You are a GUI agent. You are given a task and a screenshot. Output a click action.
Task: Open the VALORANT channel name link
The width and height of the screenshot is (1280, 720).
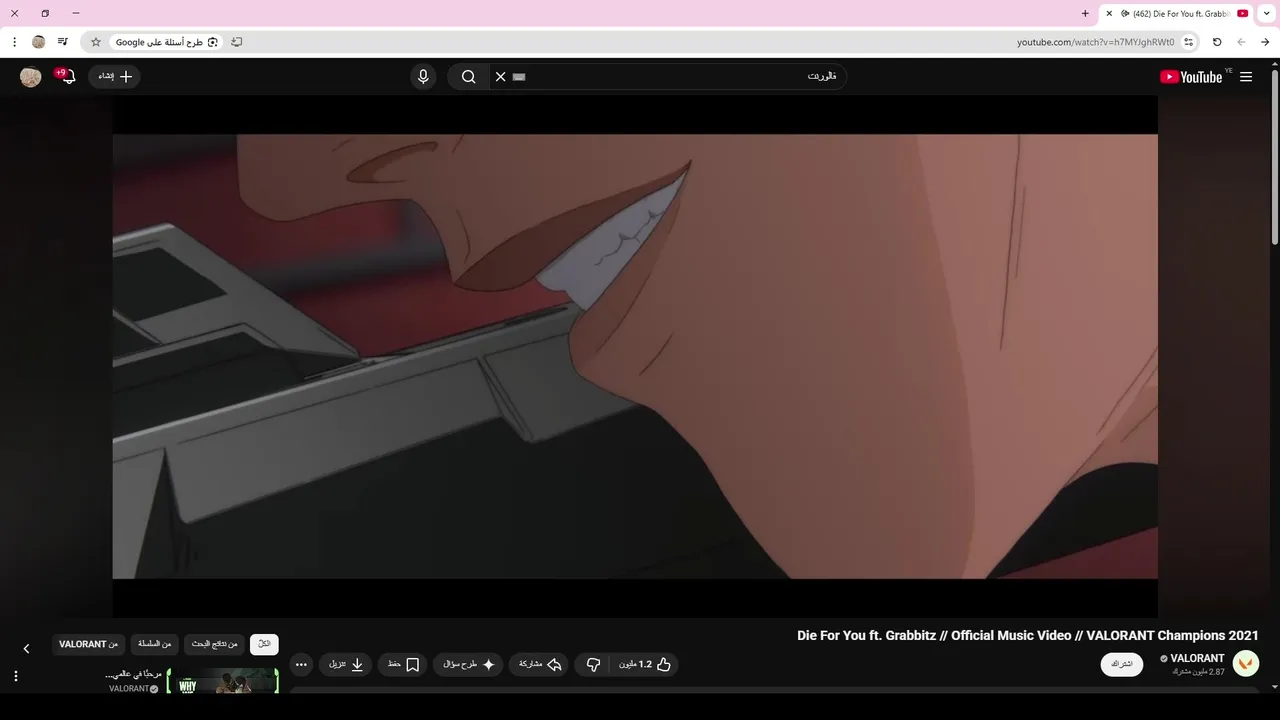1197,658
